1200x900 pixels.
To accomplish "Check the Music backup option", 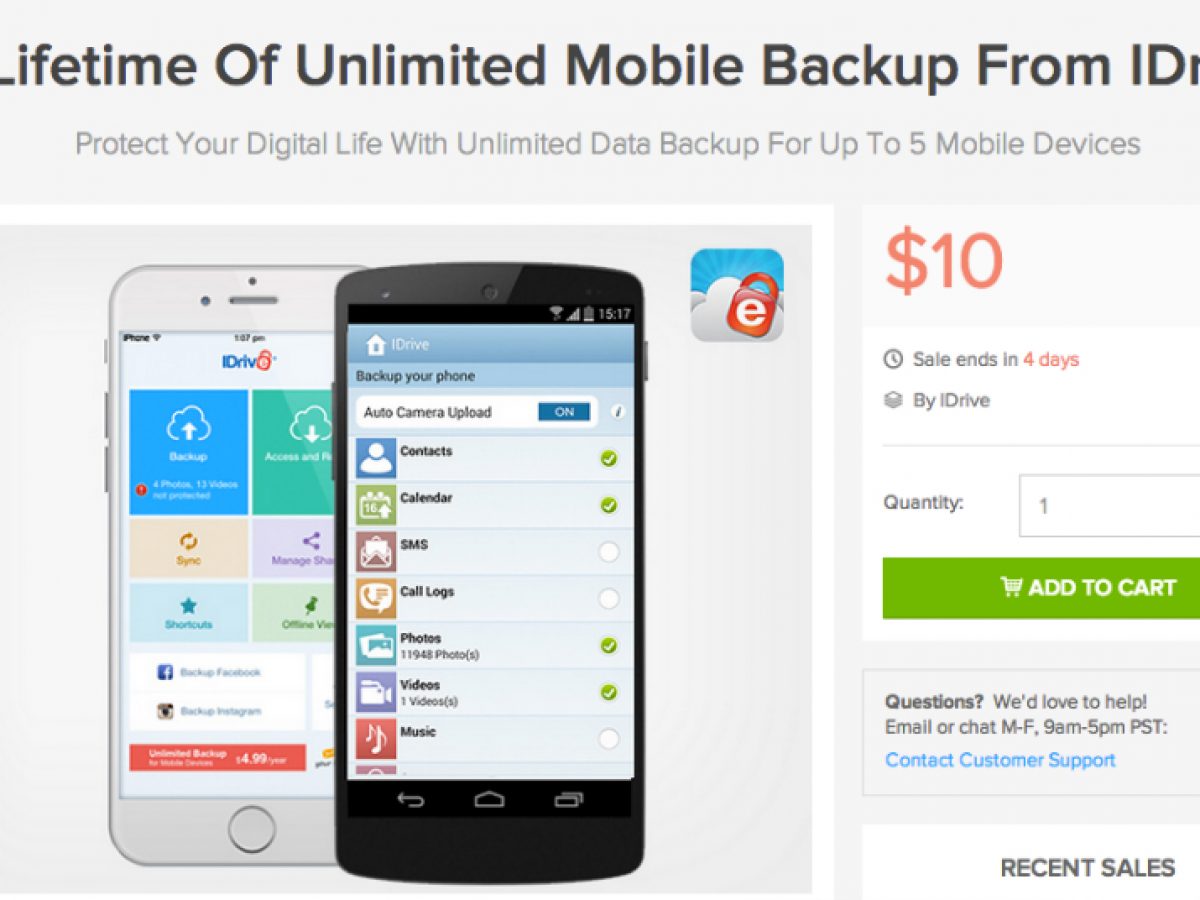I will click(x=608, y=739).
